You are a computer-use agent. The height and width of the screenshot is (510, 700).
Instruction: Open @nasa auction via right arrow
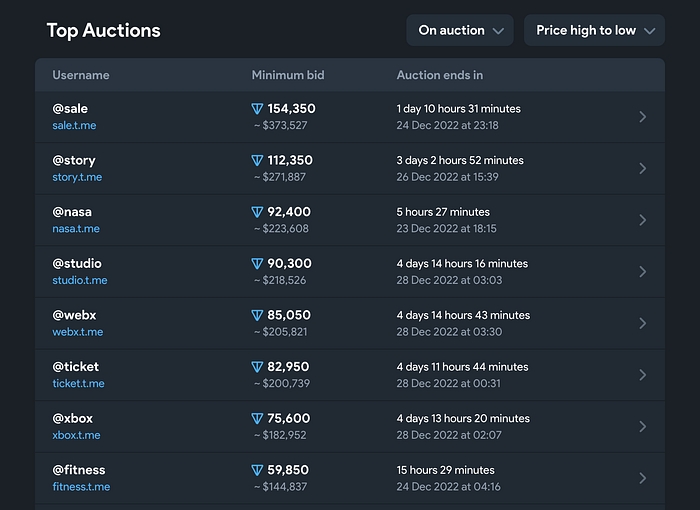click(642, 220)
